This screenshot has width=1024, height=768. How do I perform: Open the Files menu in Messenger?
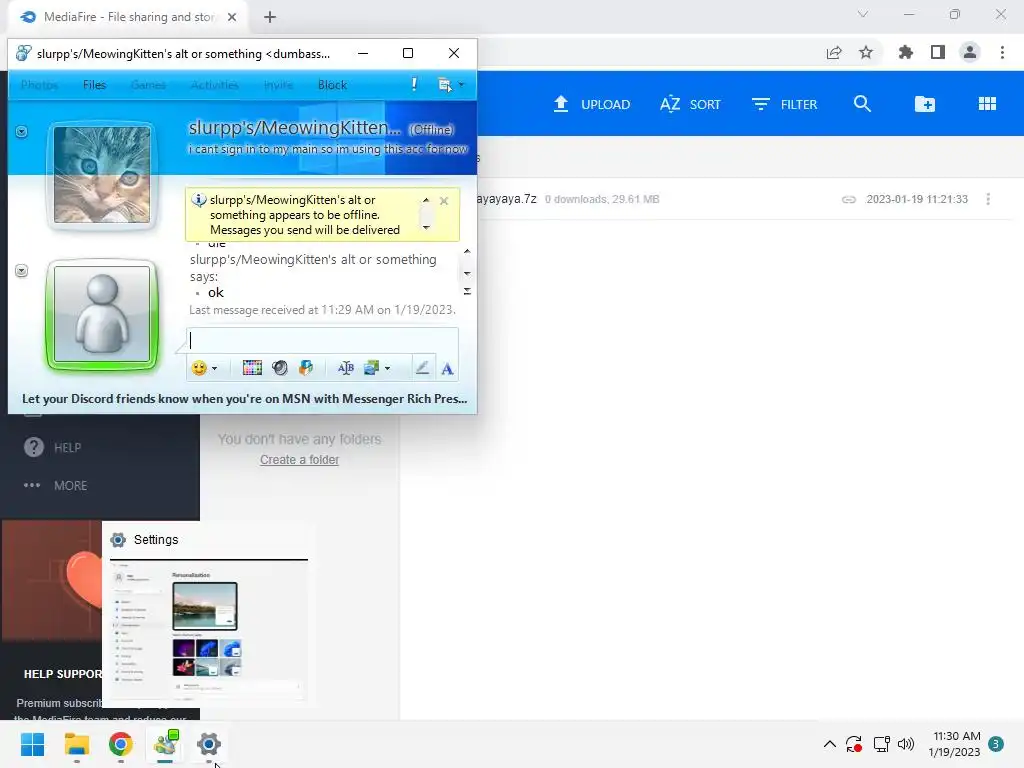click(x=94, y=85)
